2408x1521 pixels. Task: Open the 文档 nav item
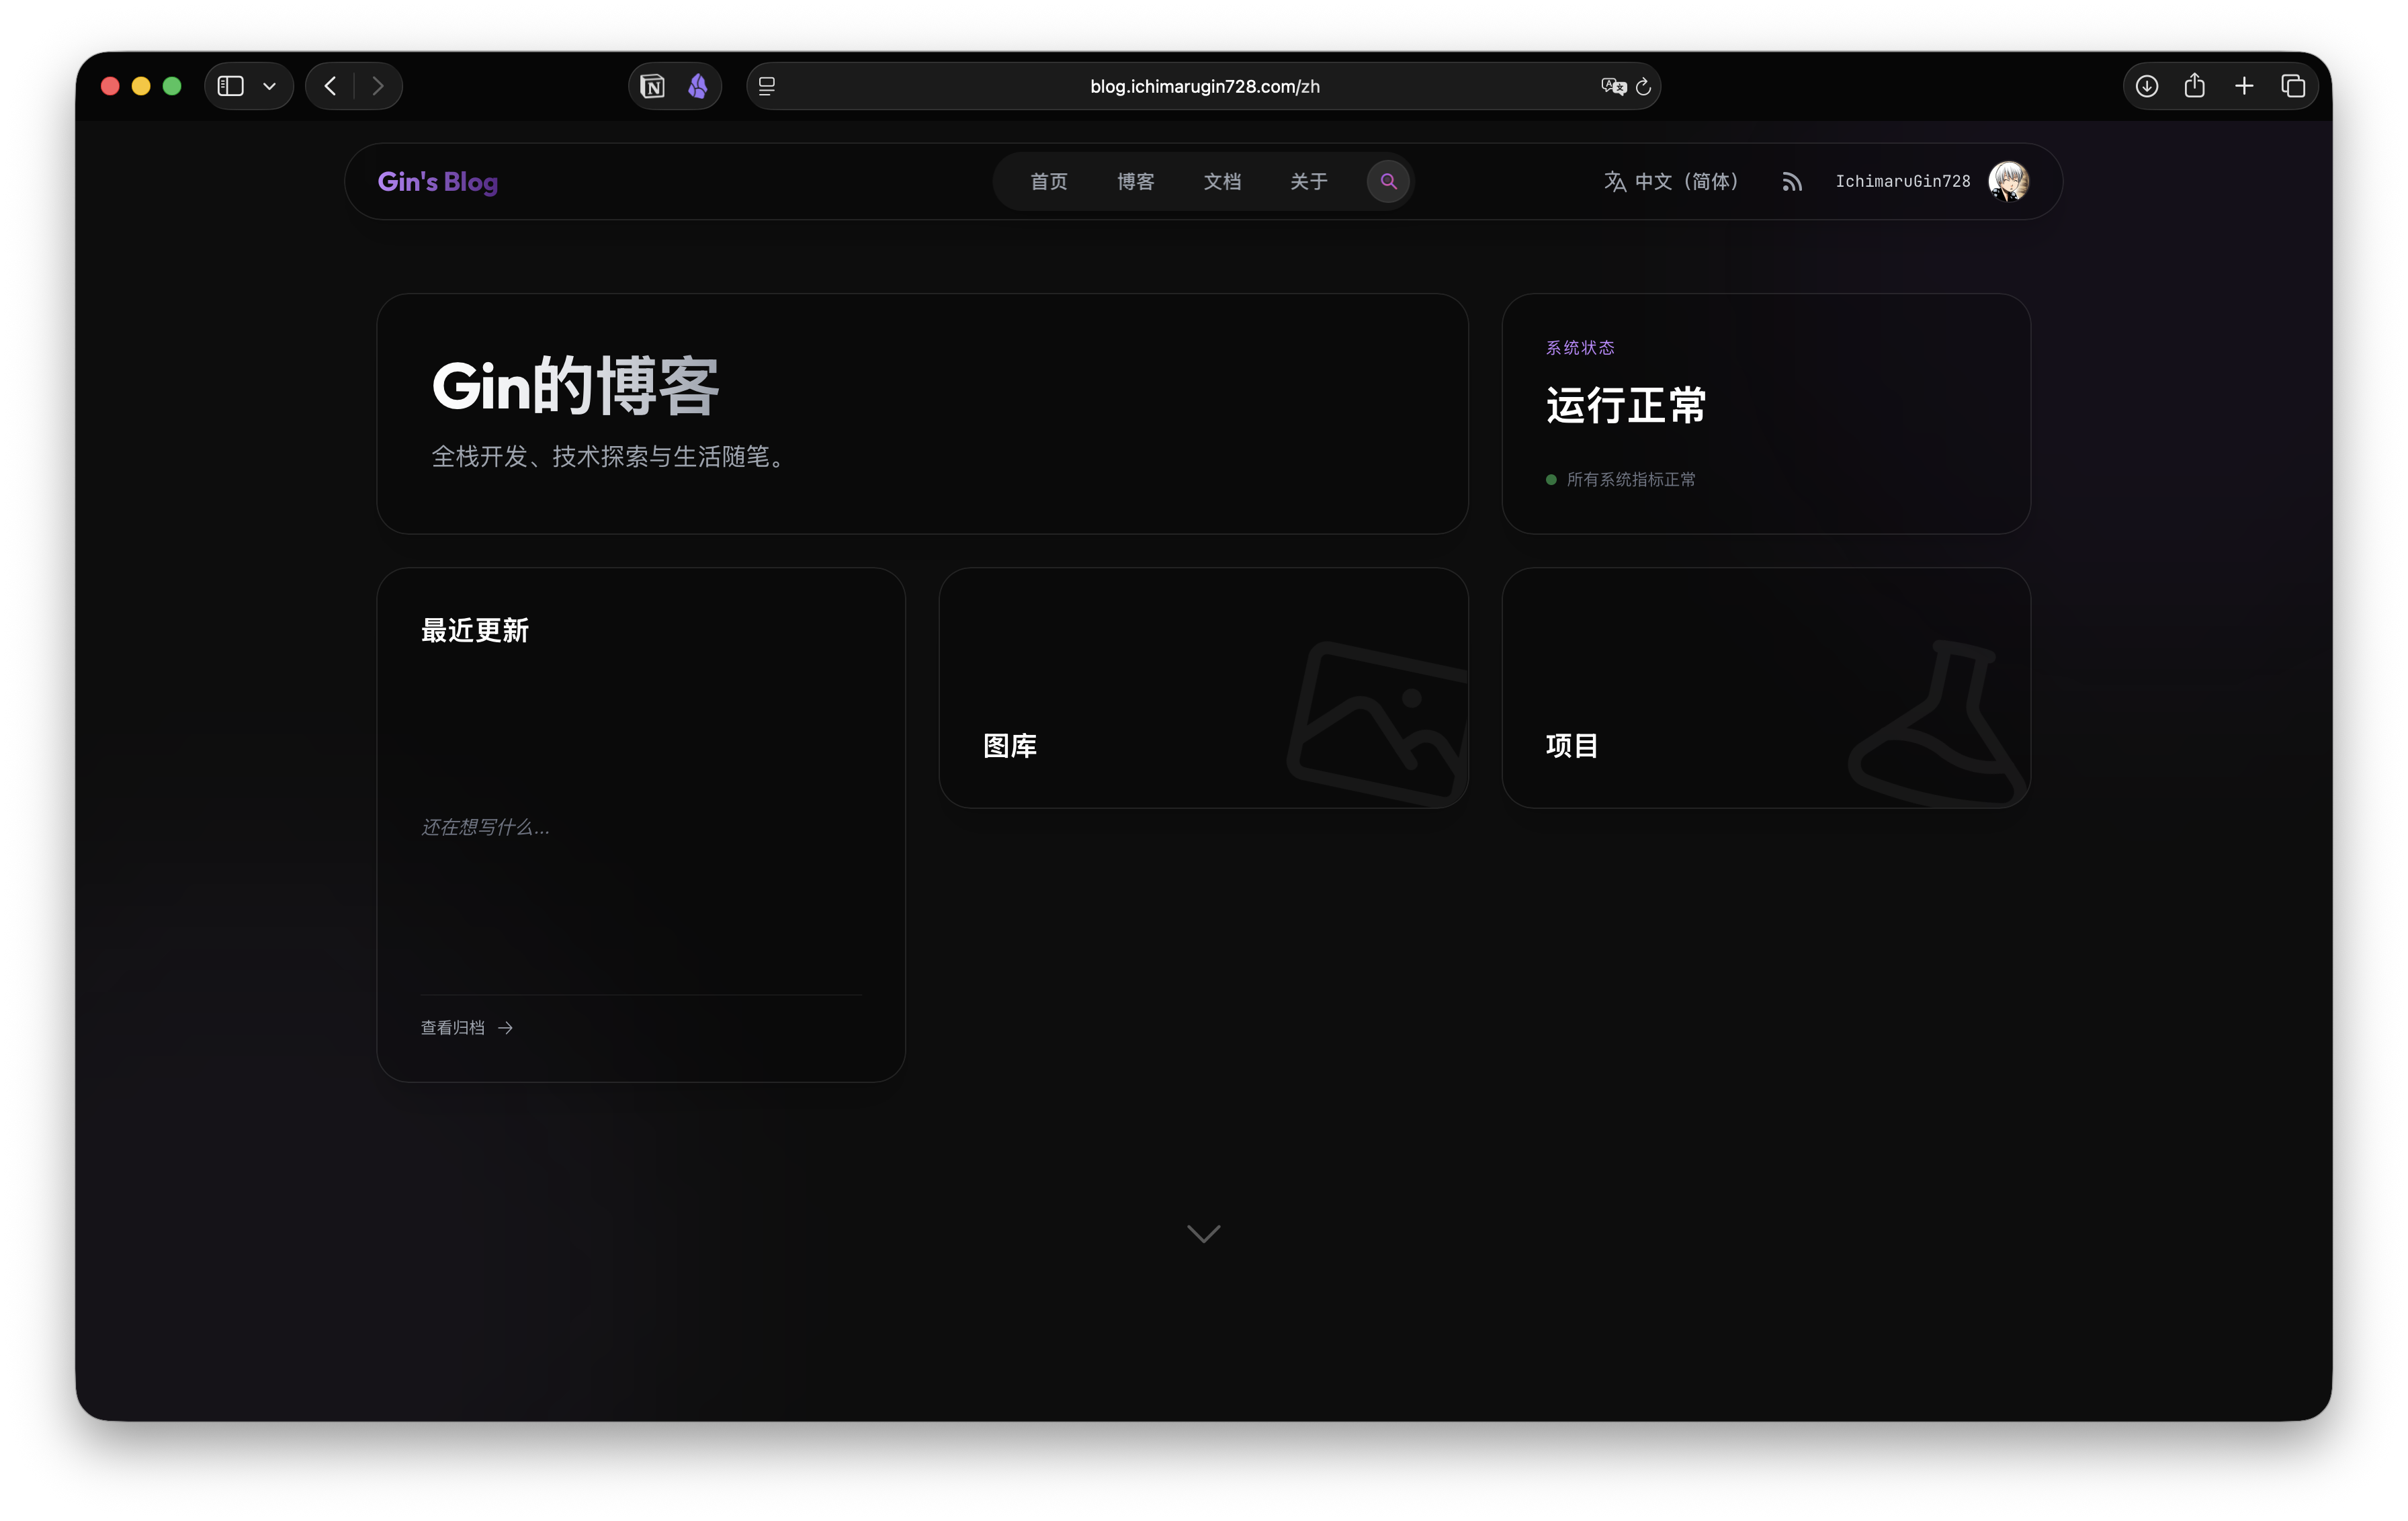[x=1222, y=181]
